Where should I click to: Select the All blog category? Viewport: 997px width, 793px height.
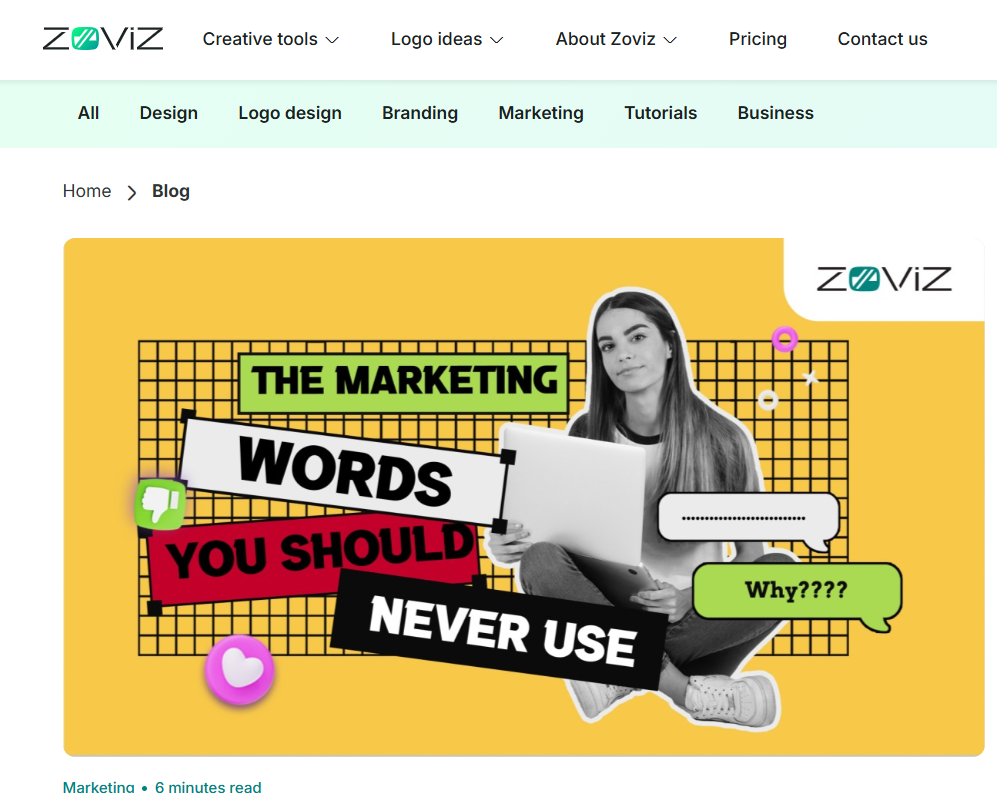pyautogui.click(x=88, y=113)
